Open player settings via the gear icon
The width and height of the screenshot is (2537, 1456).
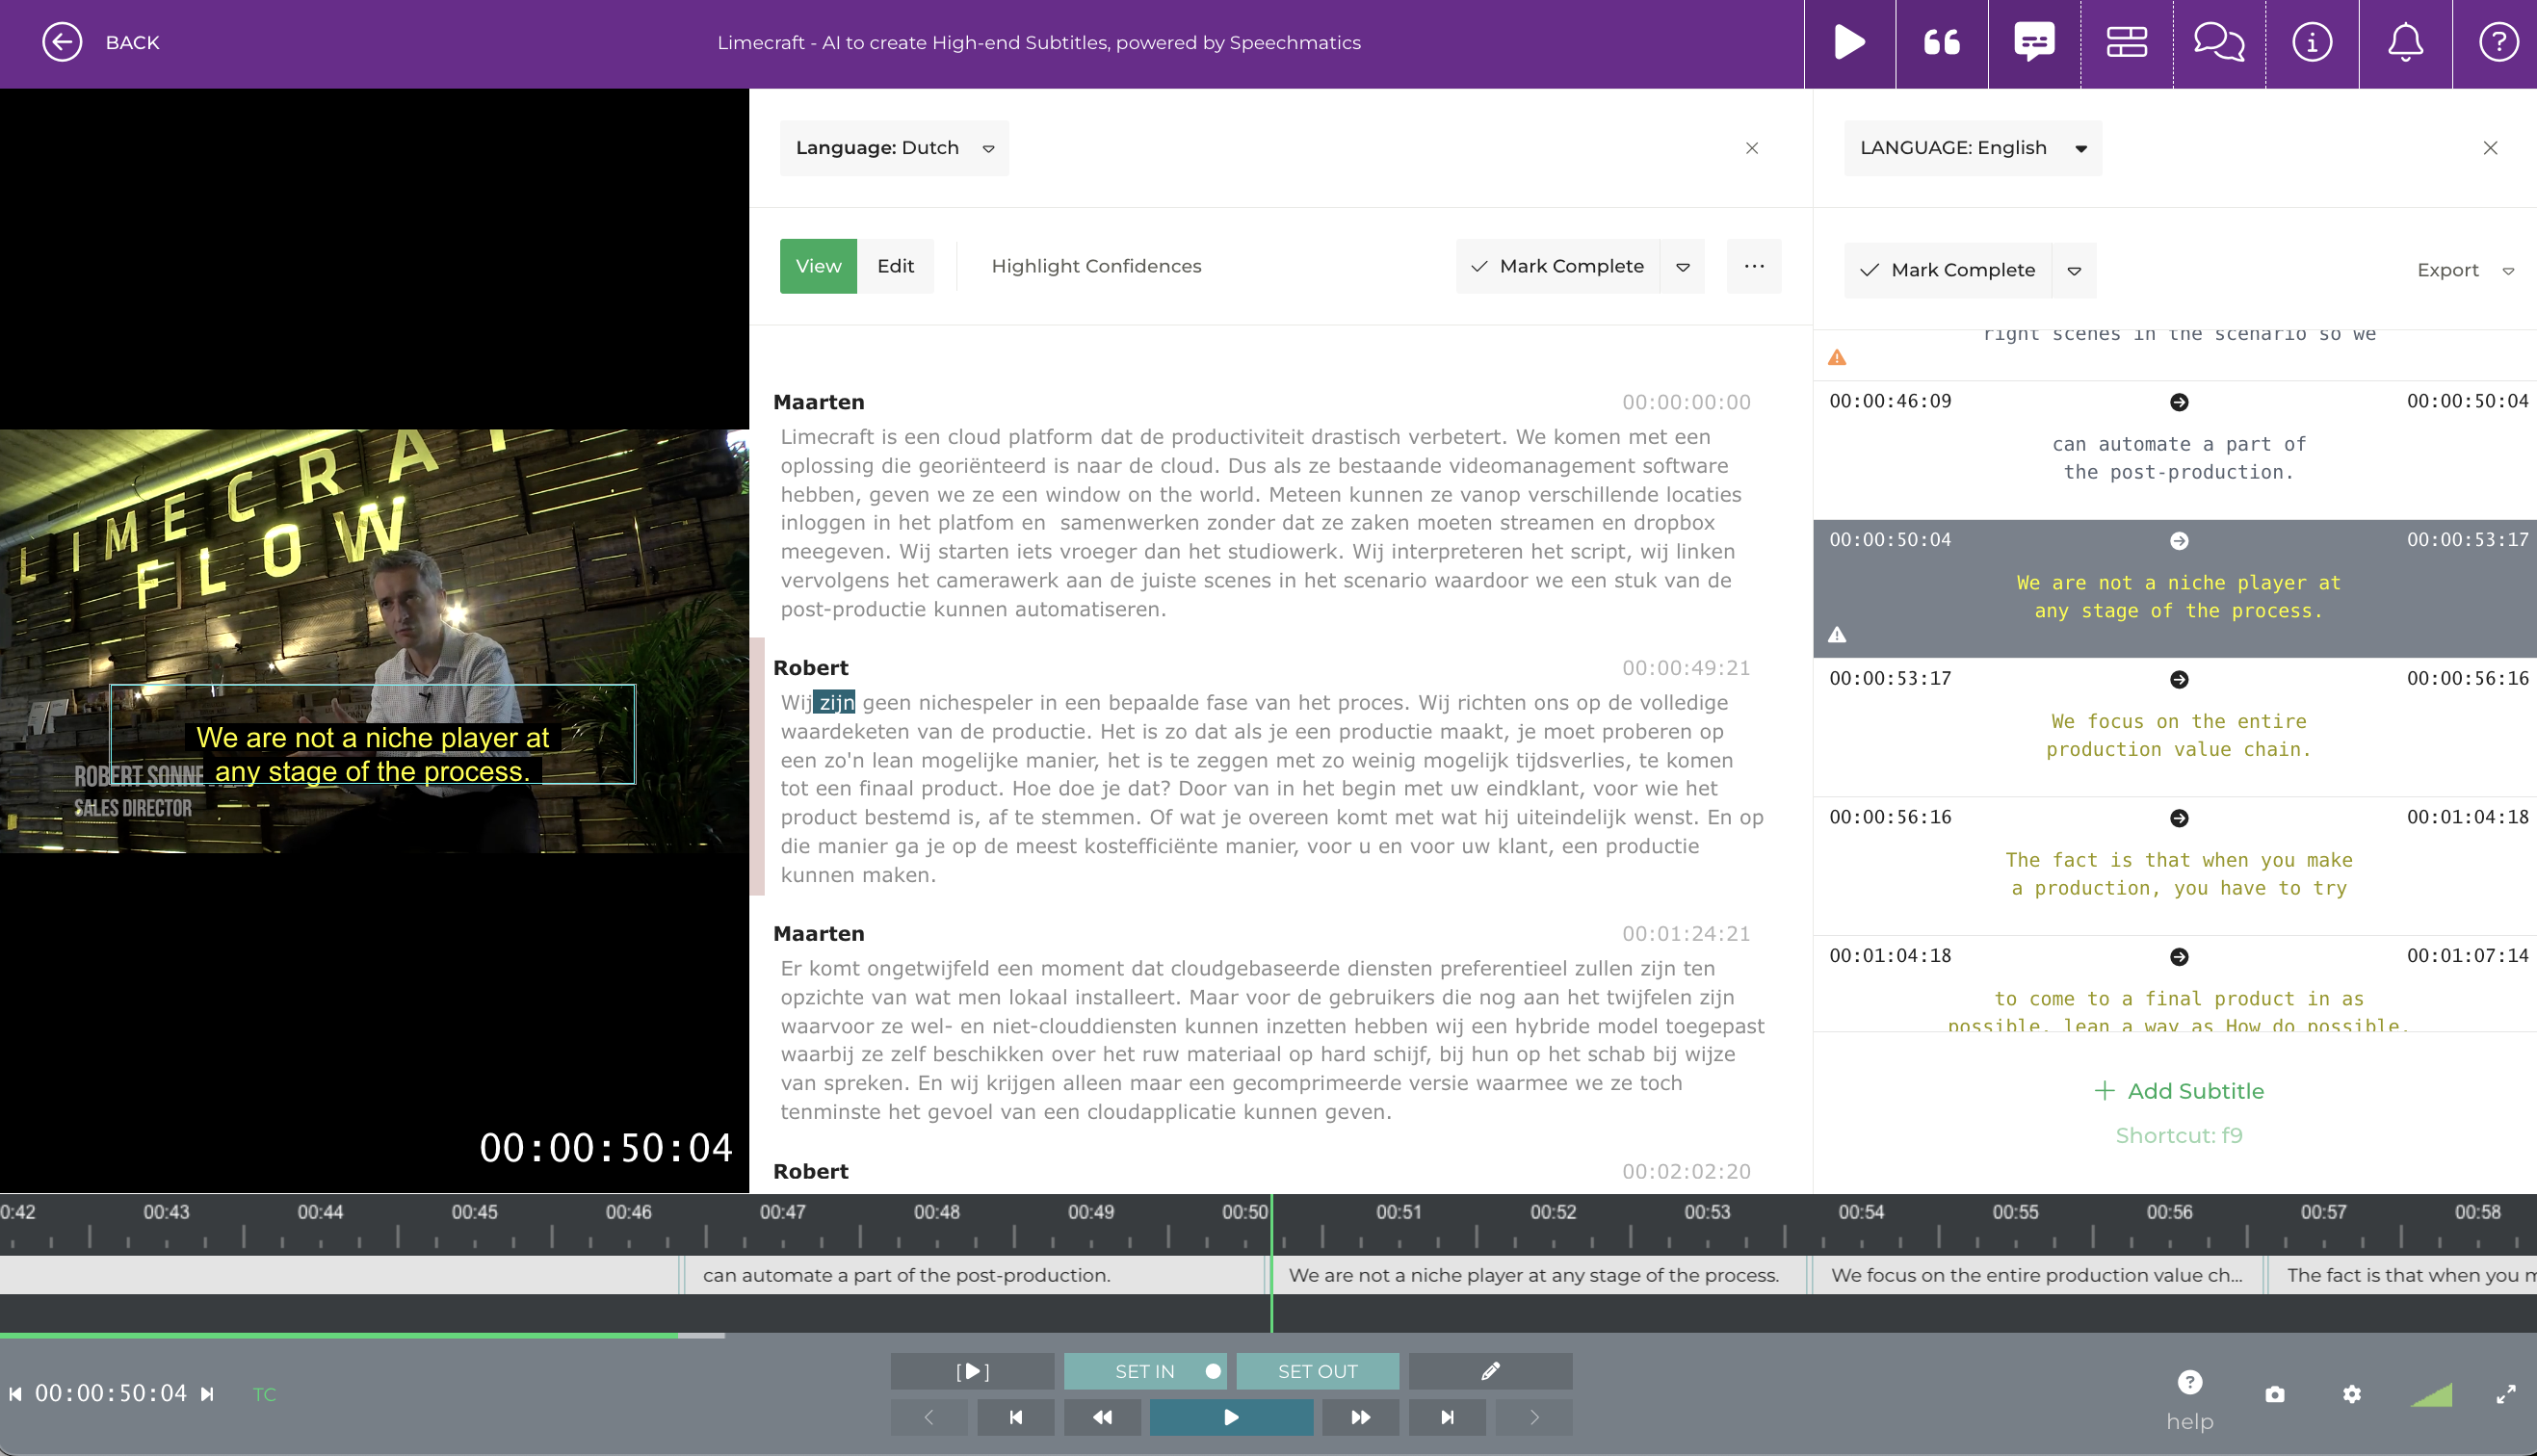click(x=2353, y=1395)
